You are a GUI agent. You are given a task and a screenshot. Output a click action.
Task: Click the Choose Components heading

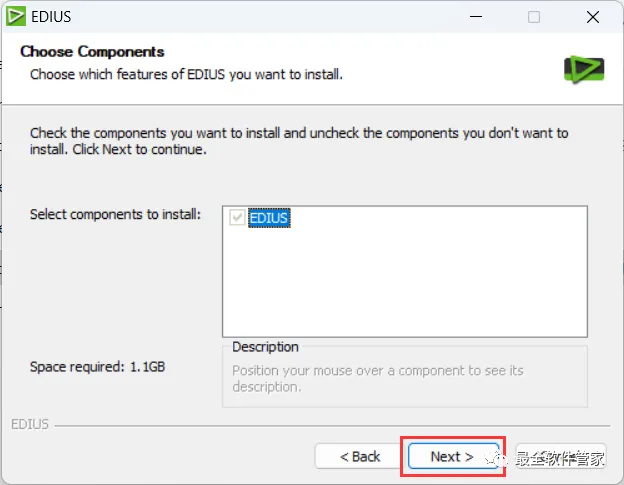click(92, 52)
